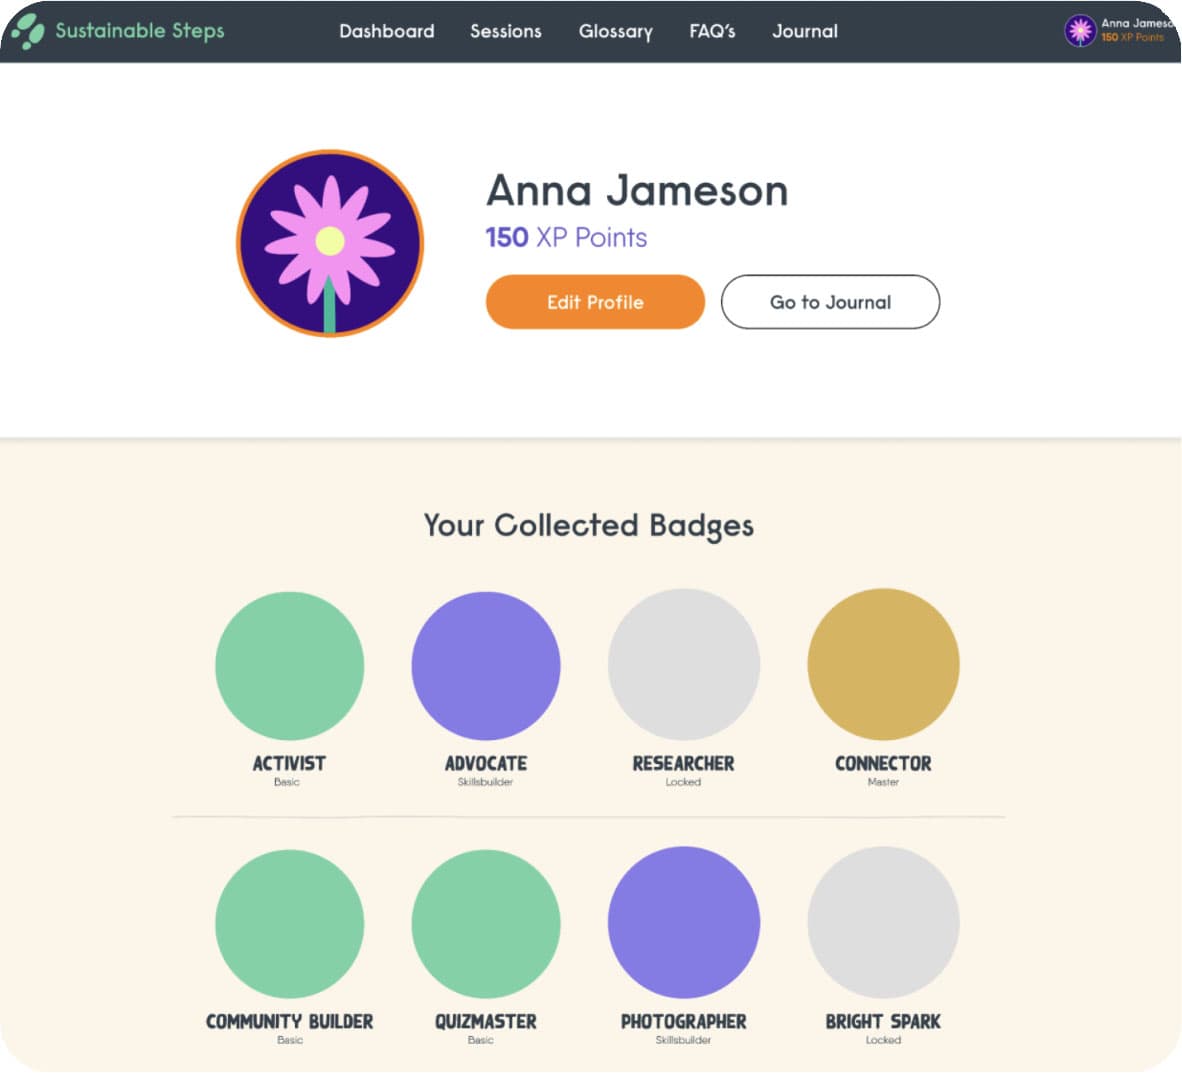Click the locked Bright Spark badge icon
Image resolution: width=1182 pixels, height=1073 pixels.
(x=883, y=922)
